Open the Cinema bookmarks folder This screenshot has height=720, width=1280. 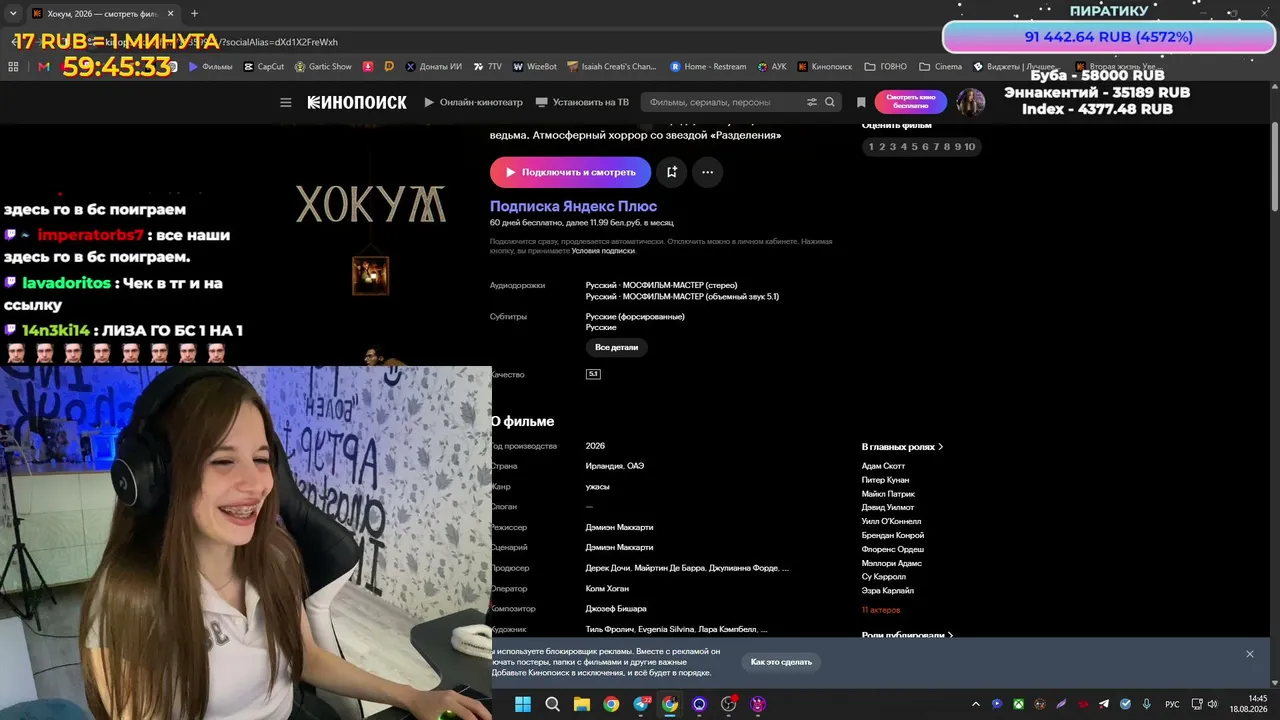click(x=941, y=67)
